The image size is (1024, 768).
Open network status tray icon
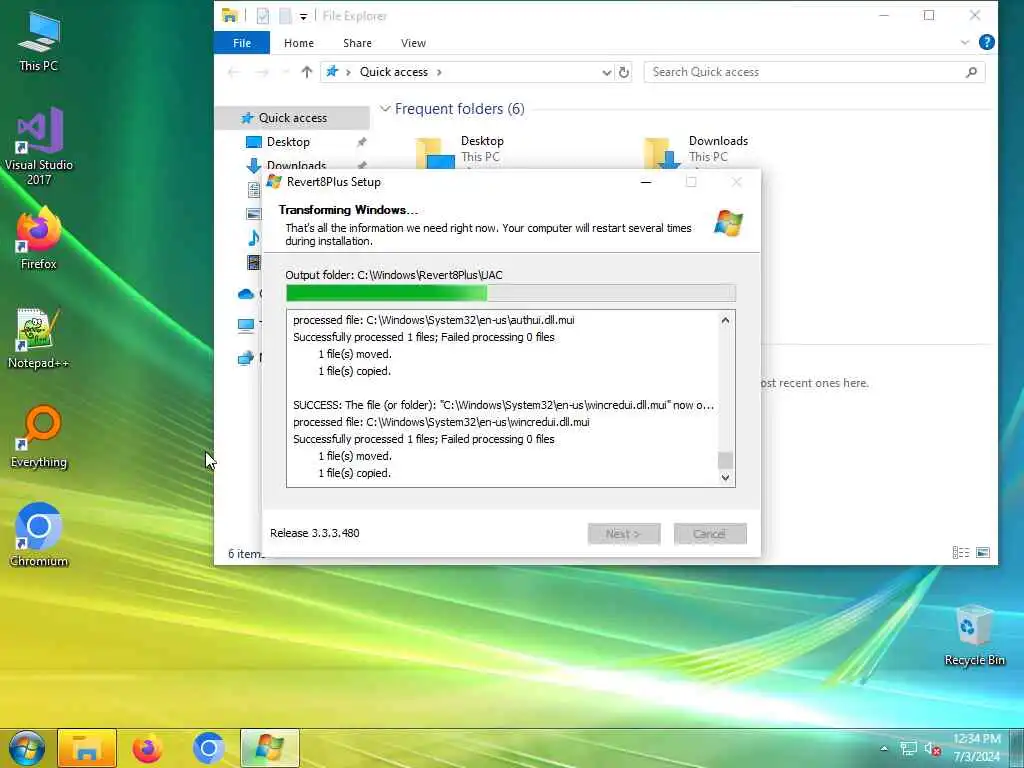pos(908,749)
